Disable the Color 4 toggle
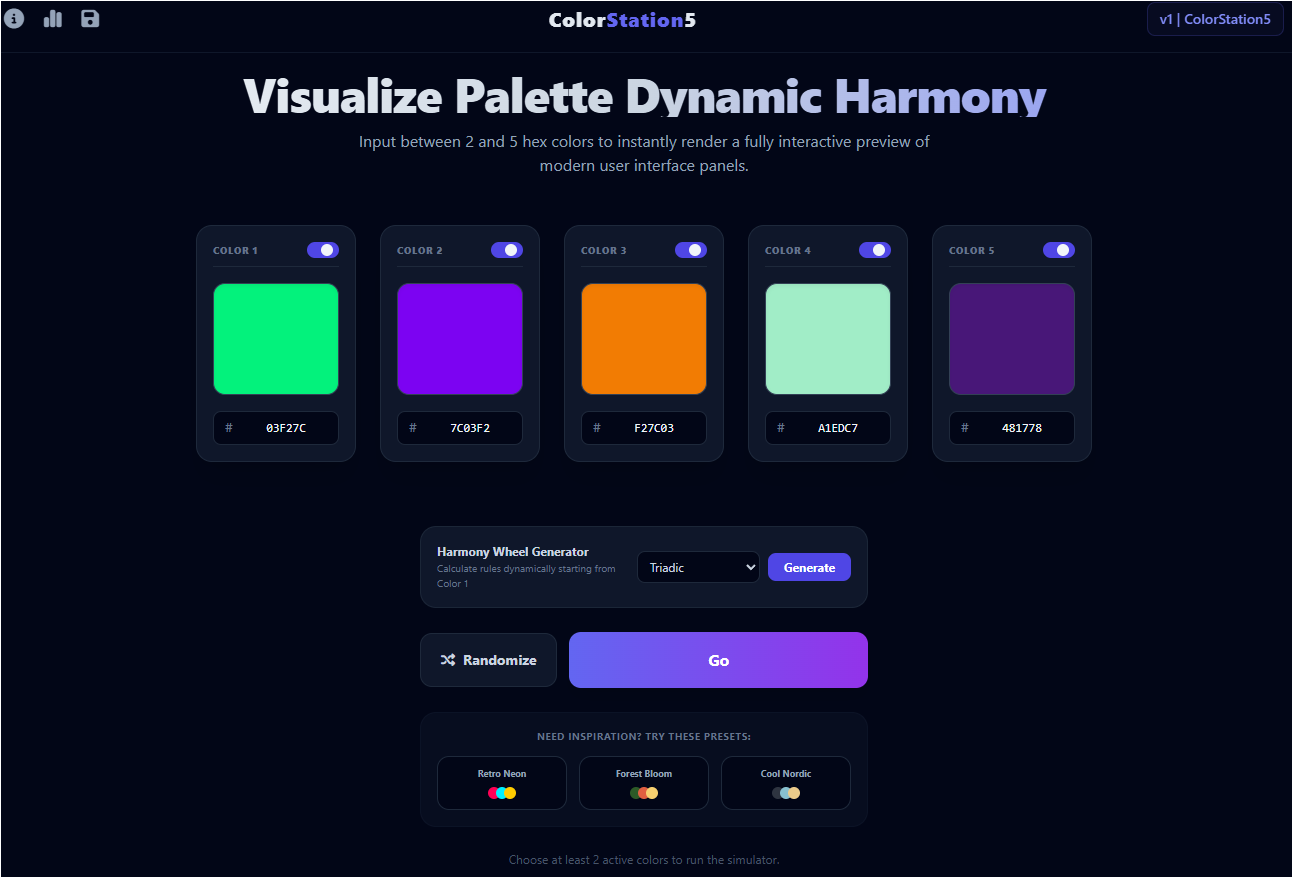The image size is (1293, 878). coord(875,250)
